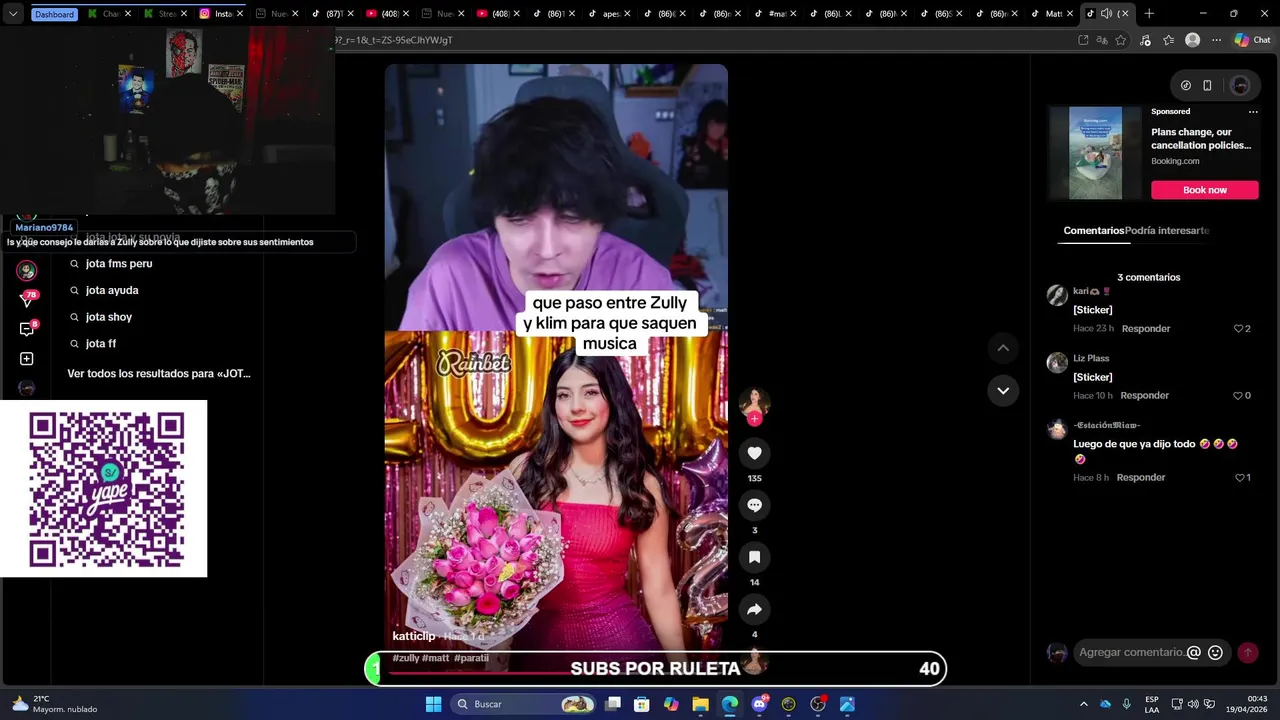The image size is (1280, 720).
Task: Go to previous video arrow
Action: click(1003, 348)
